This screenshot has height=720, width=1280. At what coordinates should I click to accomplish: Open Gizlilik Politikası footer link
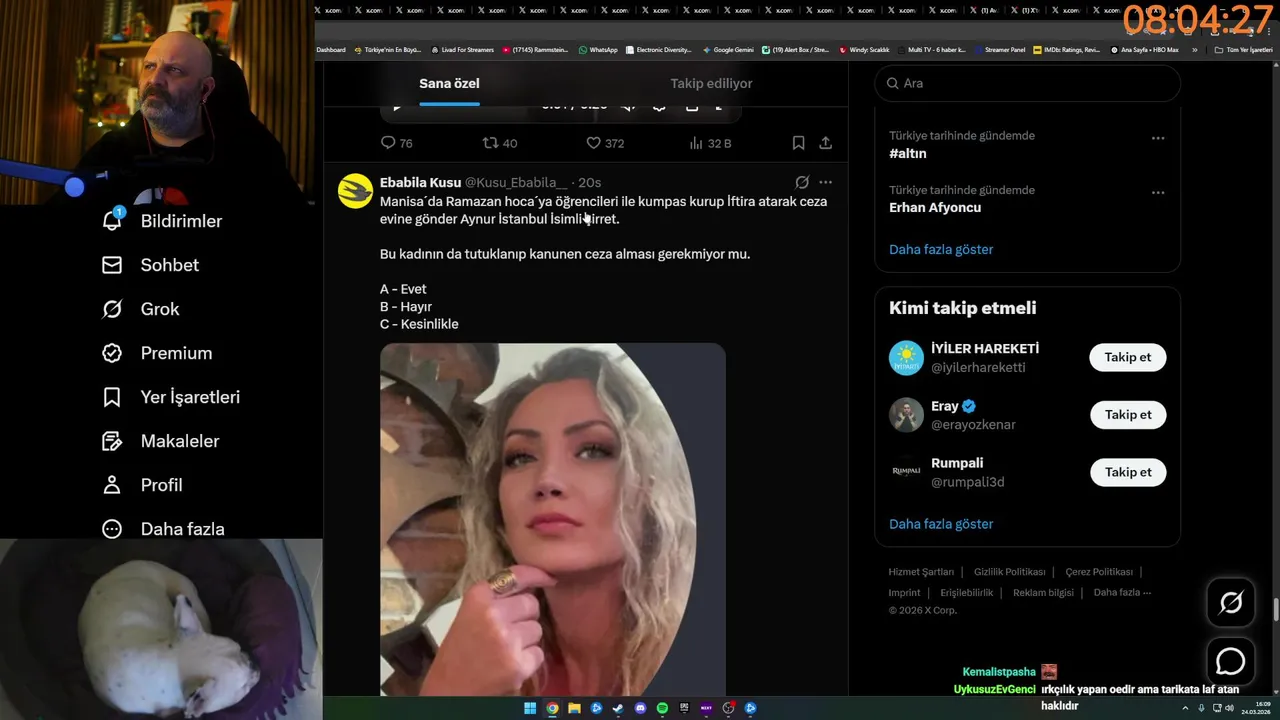click(x=1010, y=572)
